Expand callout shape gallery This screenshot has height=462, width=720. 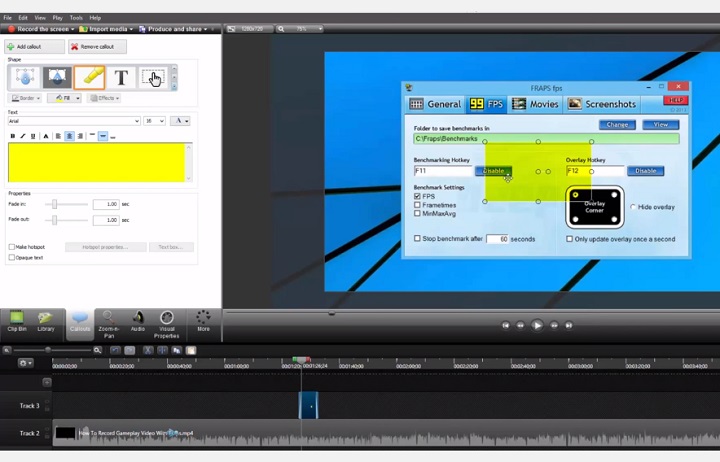174,87
